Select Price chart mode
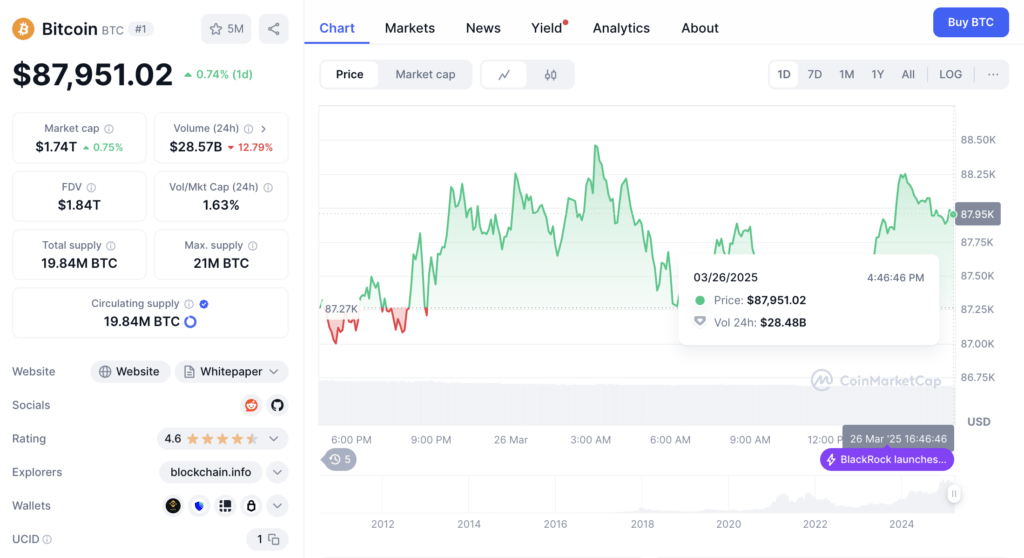1024x558 pixels. (x=349, y=74)
